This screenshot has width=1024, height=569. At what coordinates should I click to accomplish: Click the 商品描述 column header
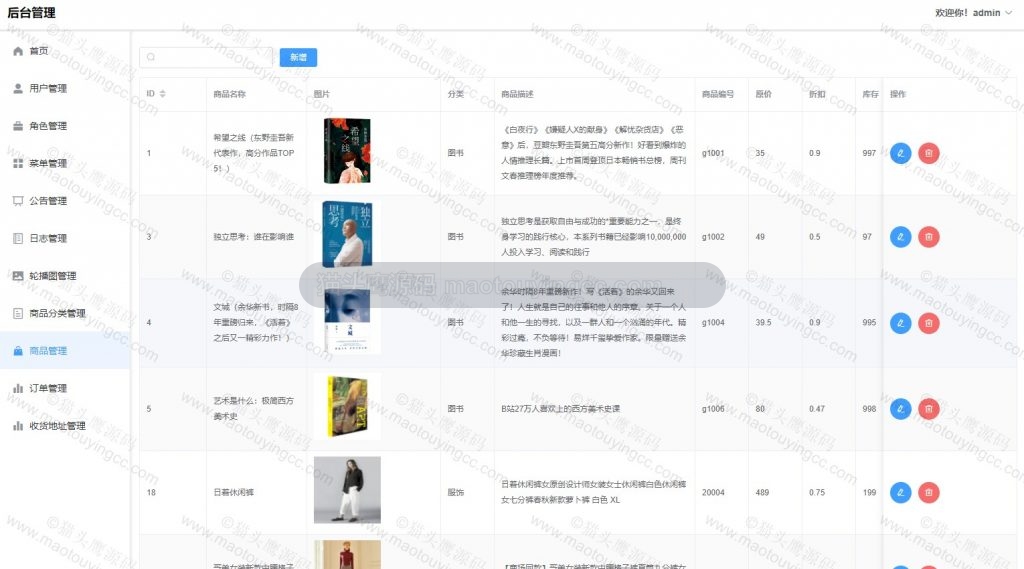click(x=517, y=94)
